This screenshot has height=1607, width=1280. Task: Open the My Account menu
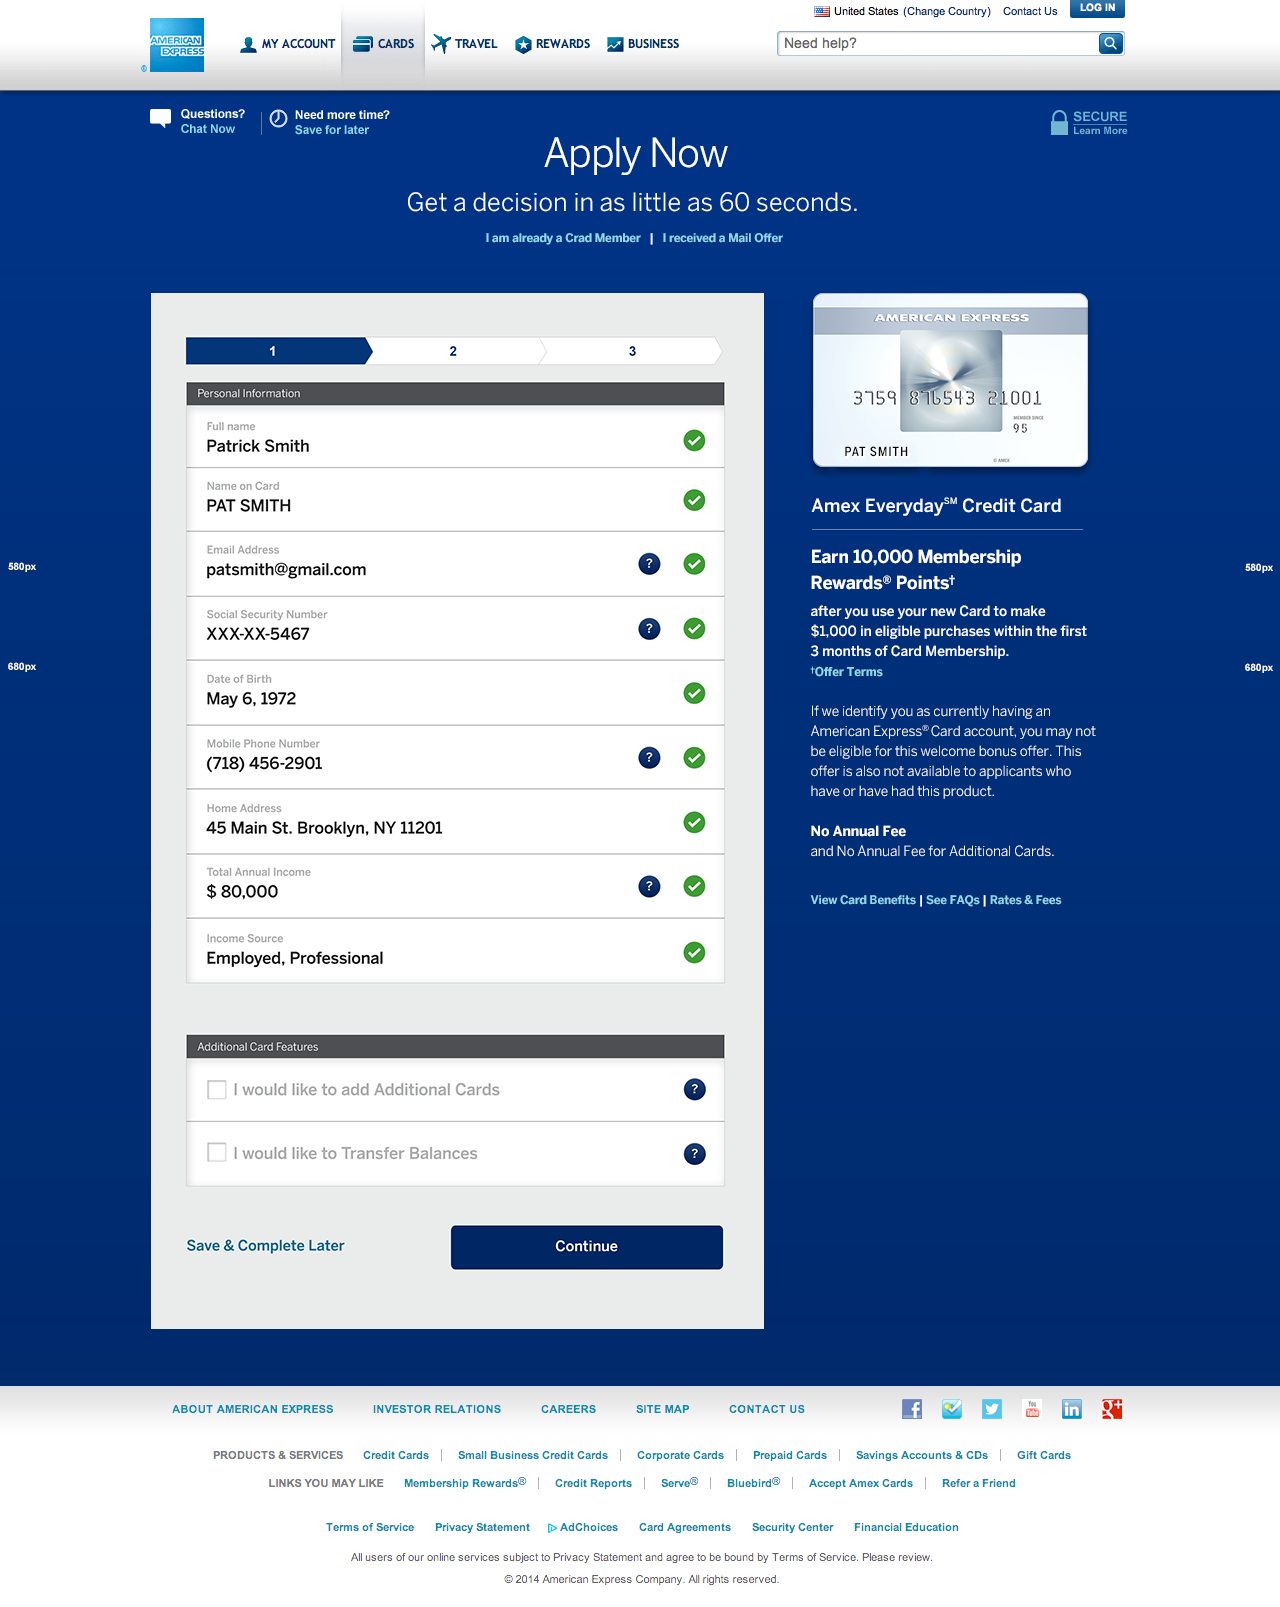click(288, 44)
